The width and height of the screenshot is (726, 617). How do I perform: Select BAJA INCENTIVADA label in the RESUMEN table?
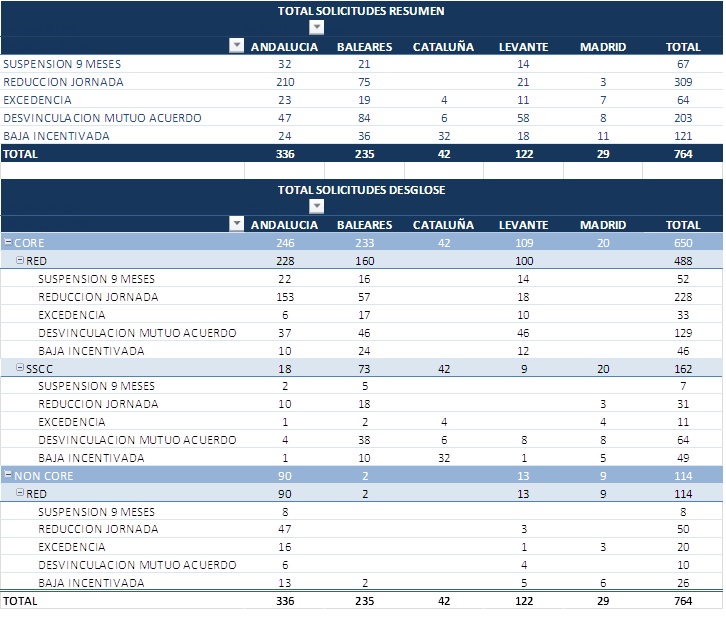56,136
